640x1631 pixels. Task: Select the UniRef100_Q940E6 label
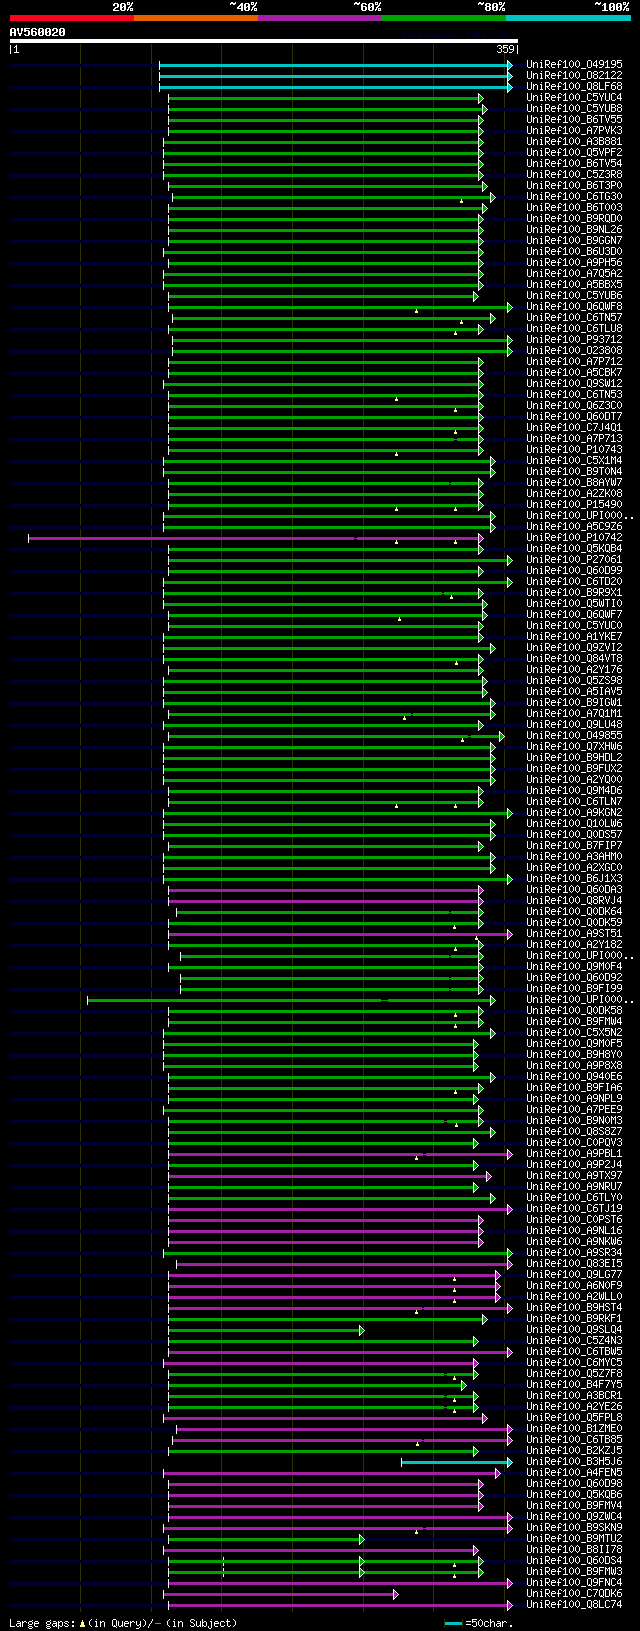574,1076
